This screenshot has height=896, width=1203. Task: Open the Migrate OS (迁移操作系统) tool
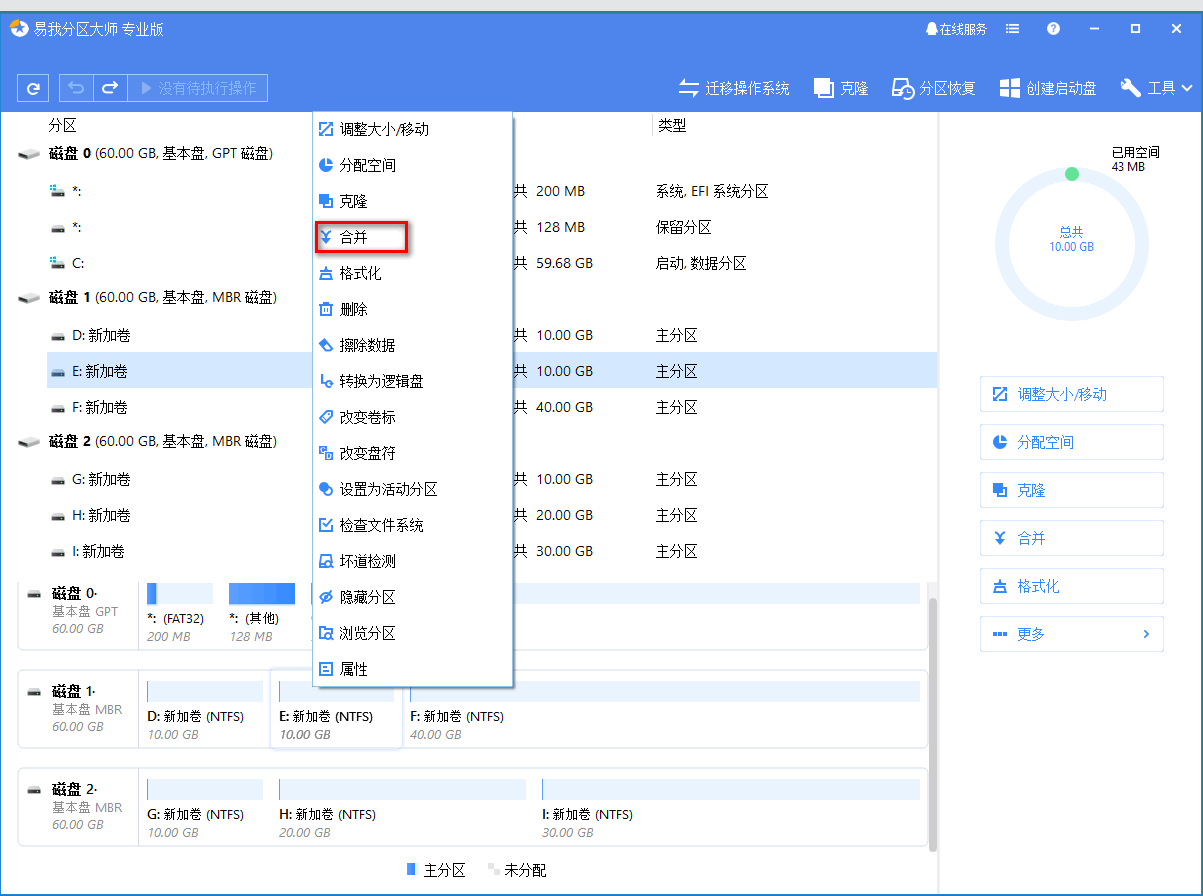(x=734, y=88)
